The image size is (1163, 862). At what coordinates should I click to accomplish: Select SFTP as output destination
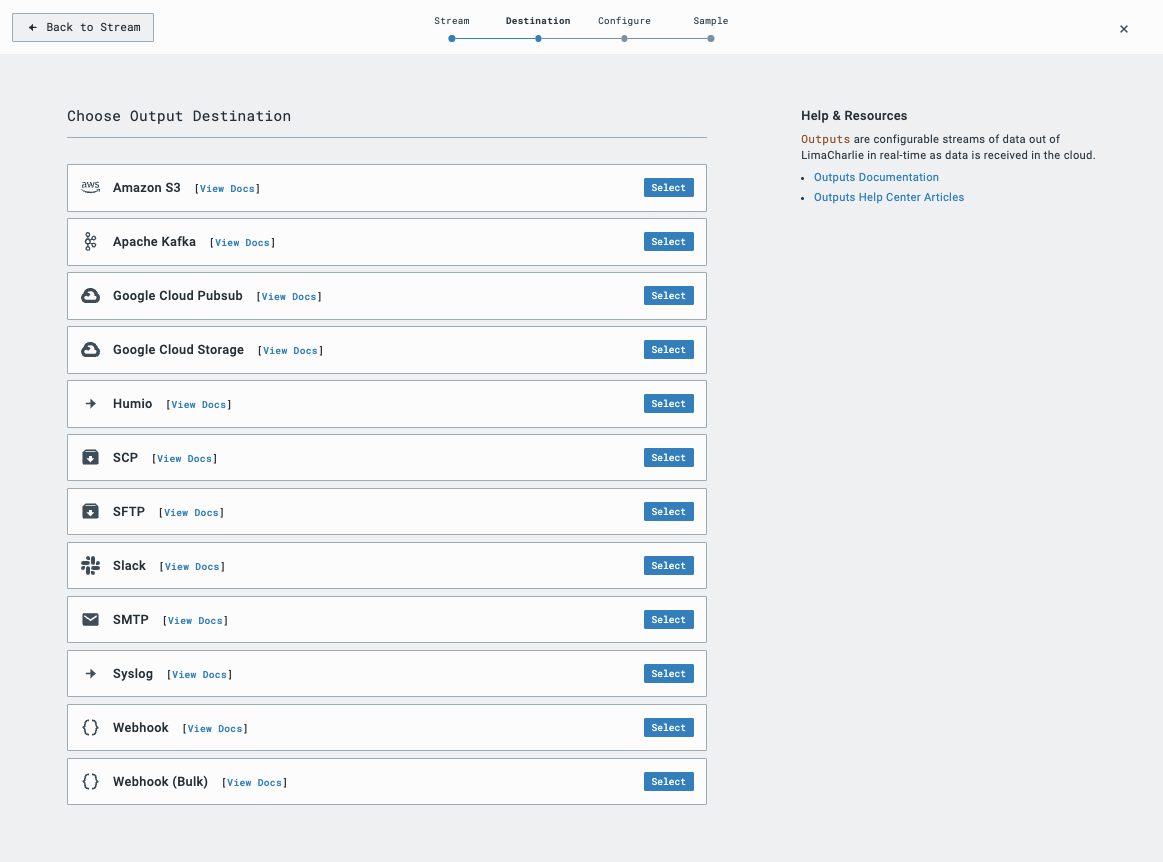click(668, 512)
